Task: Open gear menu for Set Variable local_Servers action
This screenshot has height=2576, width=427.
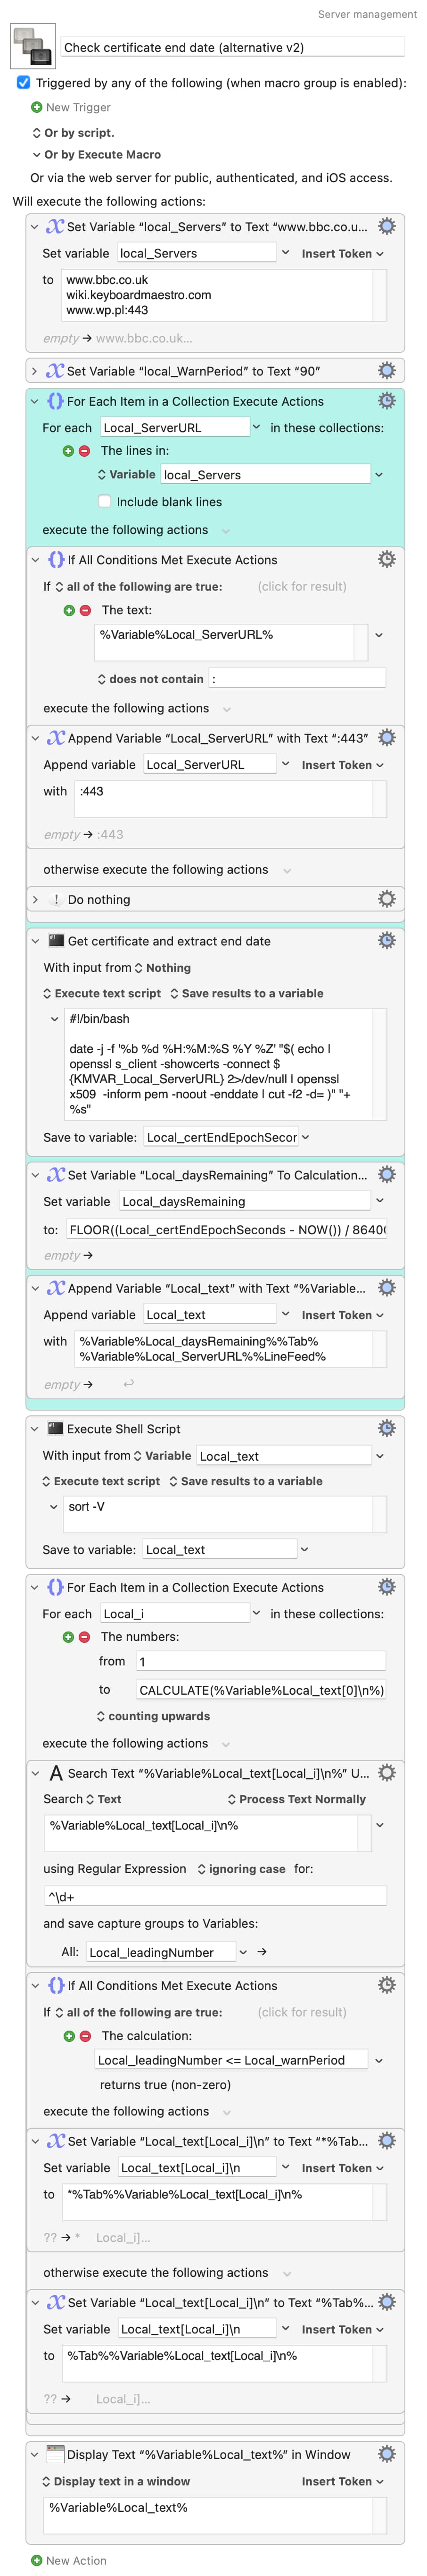Action: tap(387, 226)
